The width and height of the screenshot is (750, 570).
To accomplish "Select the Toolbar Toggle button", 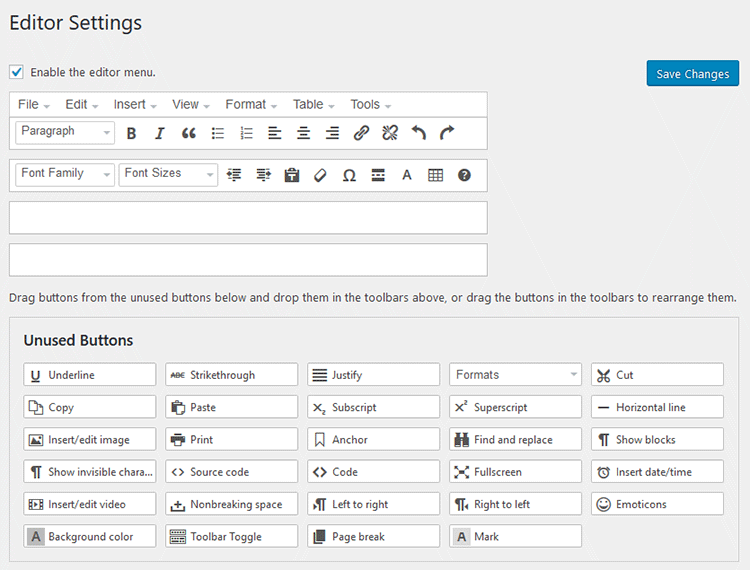I will coord(232,536).
